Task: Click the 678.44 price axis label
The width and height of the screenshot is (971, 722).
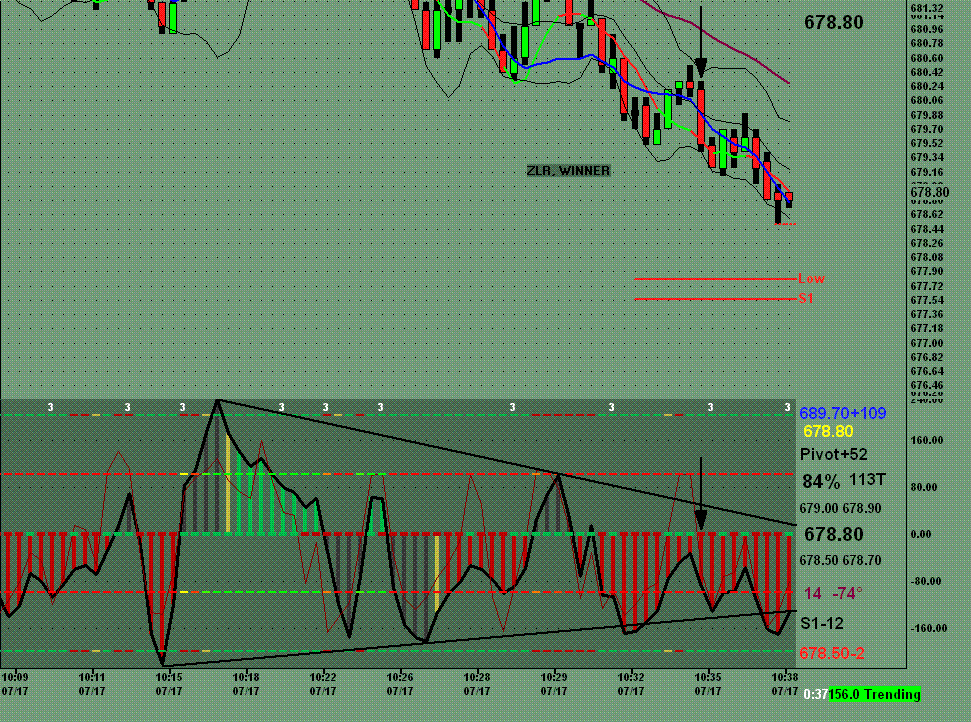Action: pos(927,229)
